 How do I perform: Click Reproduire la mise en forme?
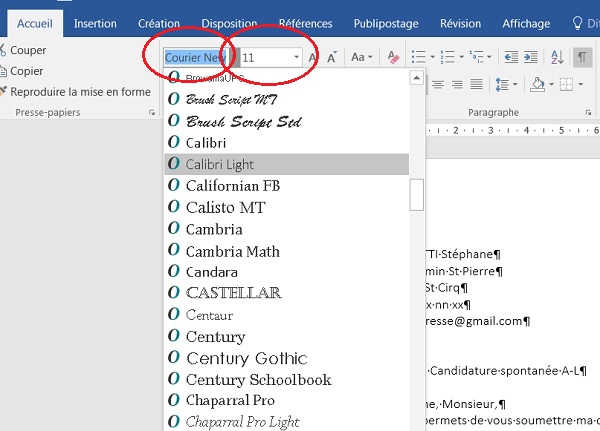pyautogui.click(x=75, y=92)
